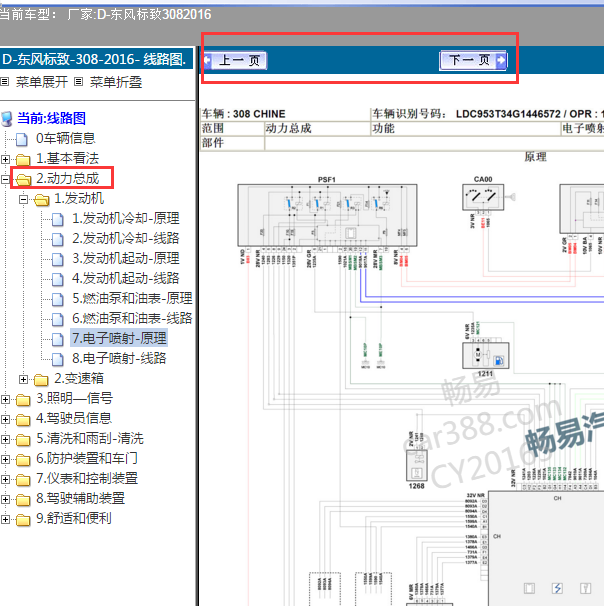Click the computer icon beside 当前:线路图

(7, 119)
